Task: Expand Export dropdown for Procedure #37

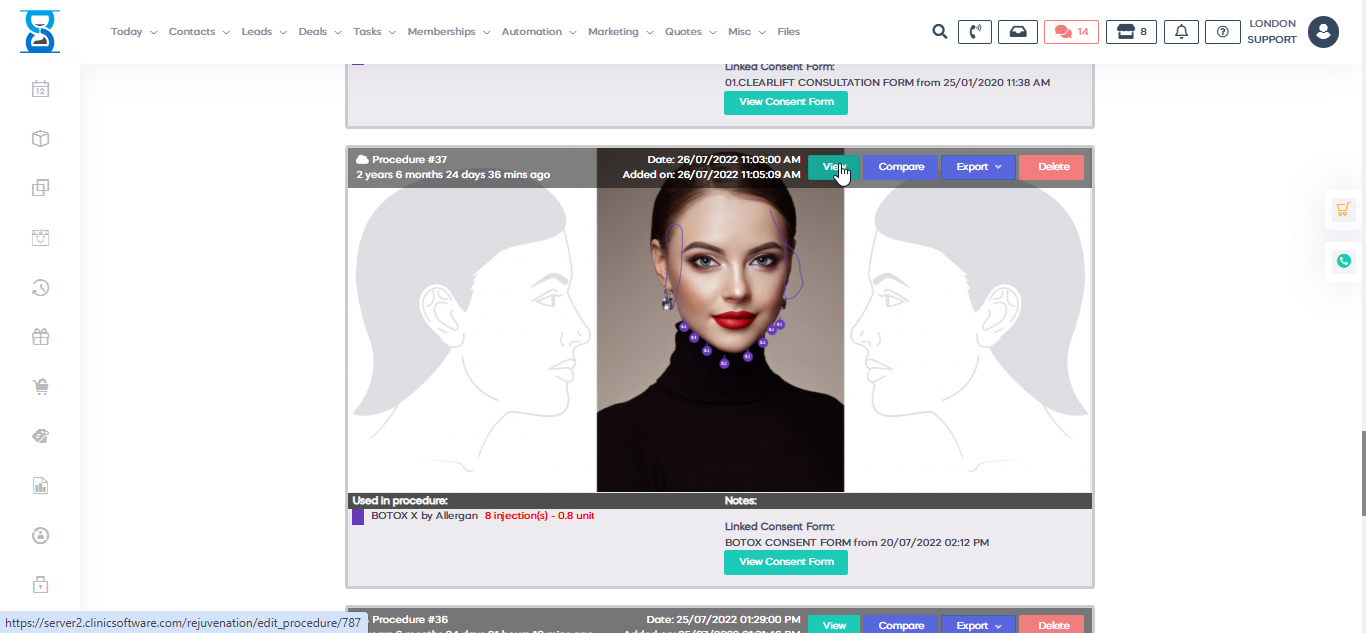Action: 978,167
